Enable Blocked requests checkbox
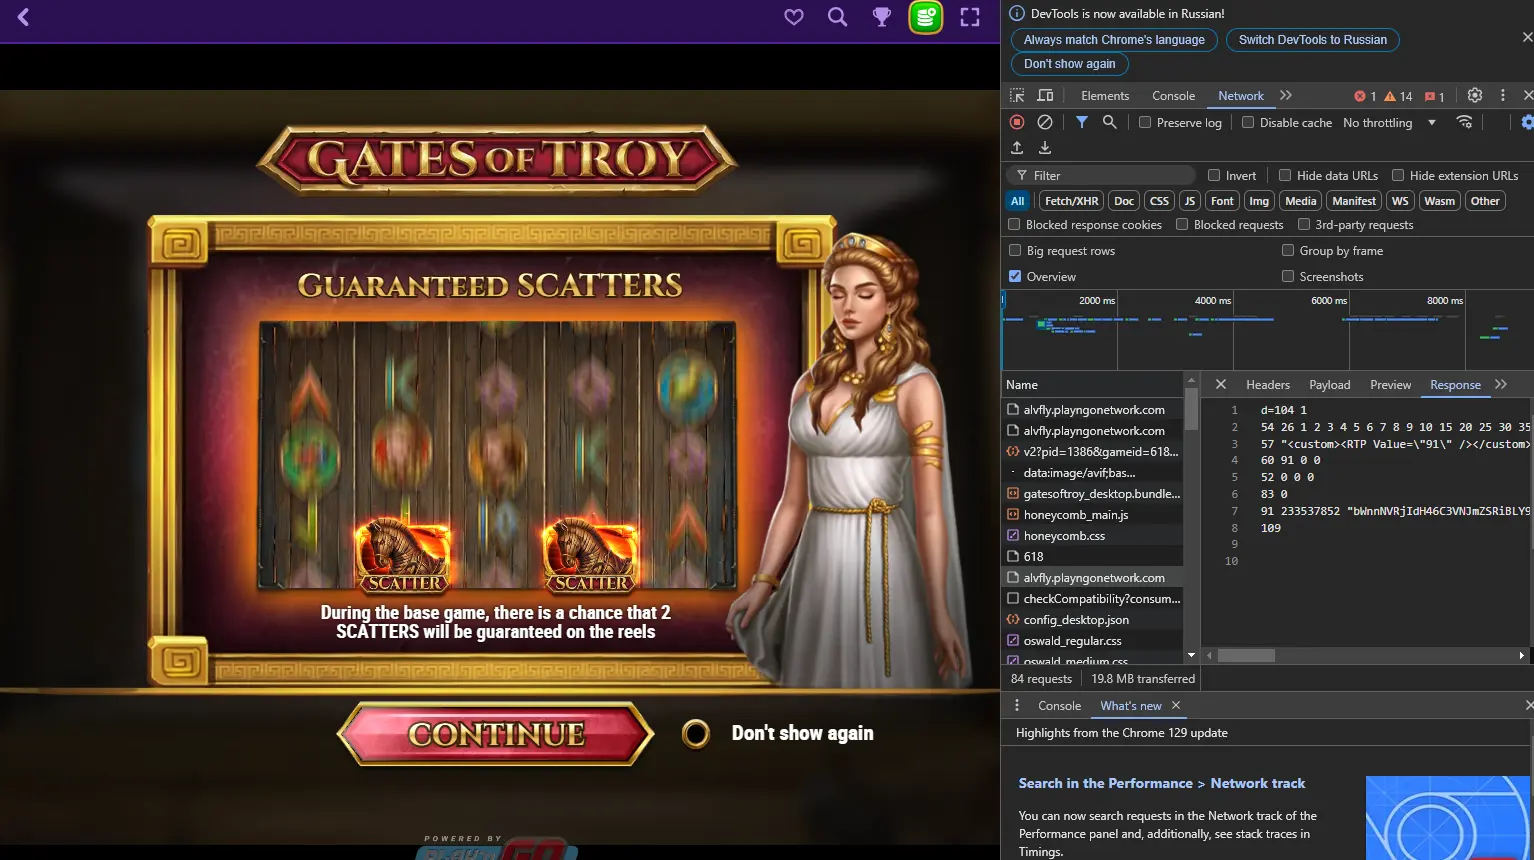Screen dimensions: 1534x860 click(x=1182, y=224)
